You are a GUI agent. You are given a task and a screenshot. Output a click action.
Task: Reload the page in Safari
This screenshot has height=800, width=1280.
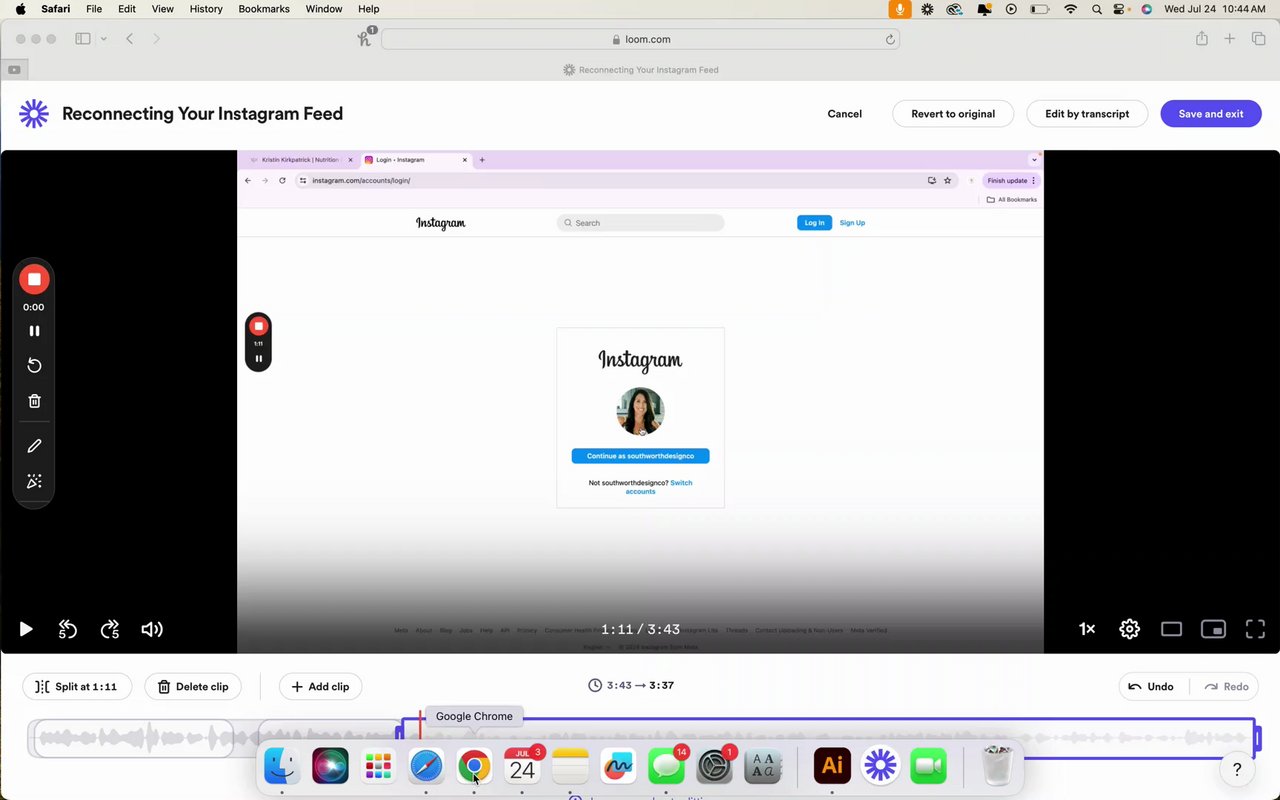coord(890,39)
